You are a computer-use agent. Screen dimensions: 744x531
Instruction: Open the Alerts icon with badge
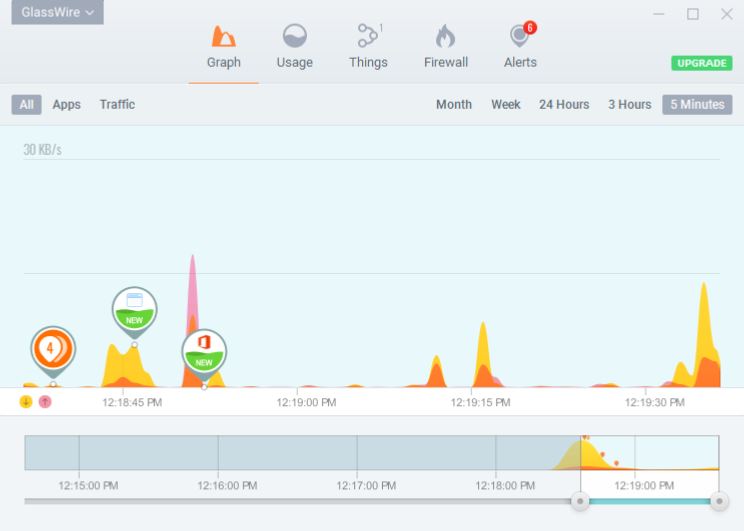(519, 38)
